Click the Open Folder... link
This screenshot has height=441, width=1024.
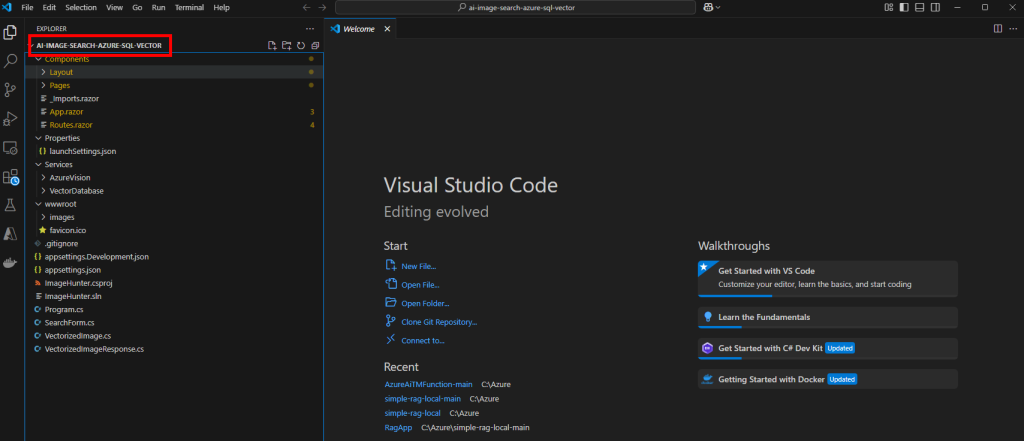click(x=425, y=303)
